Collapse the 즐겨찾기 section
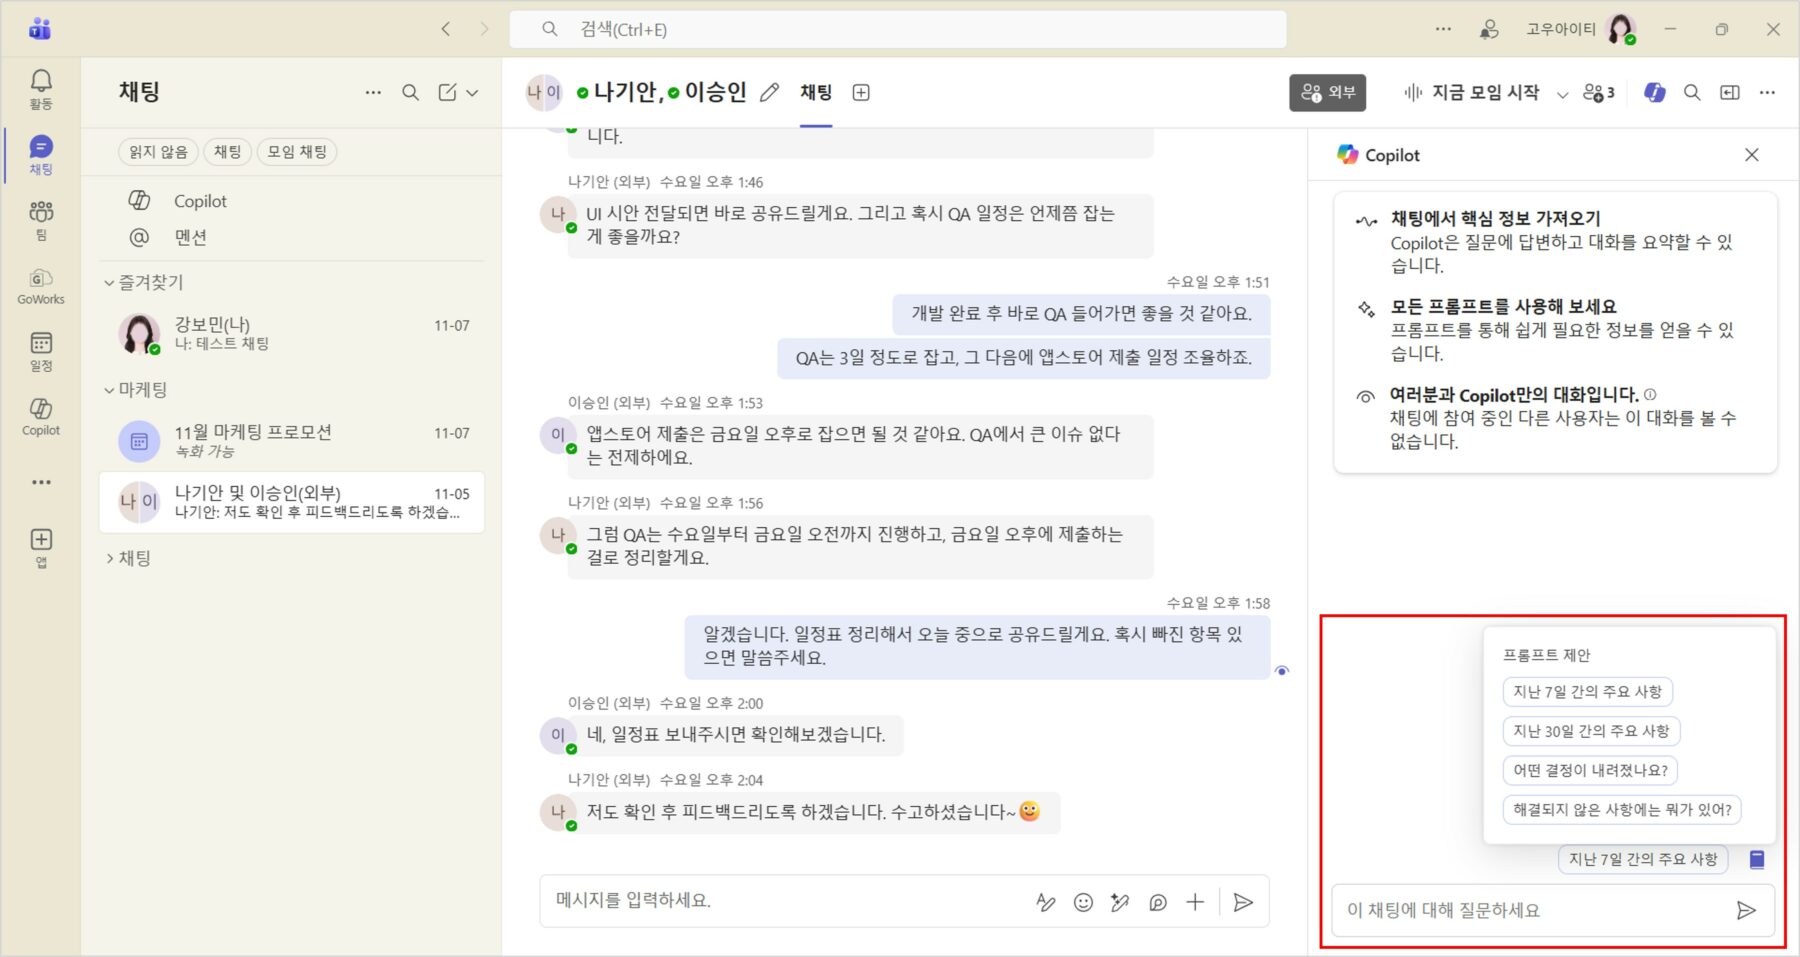The image size is (1800, 957). (109, 283)
